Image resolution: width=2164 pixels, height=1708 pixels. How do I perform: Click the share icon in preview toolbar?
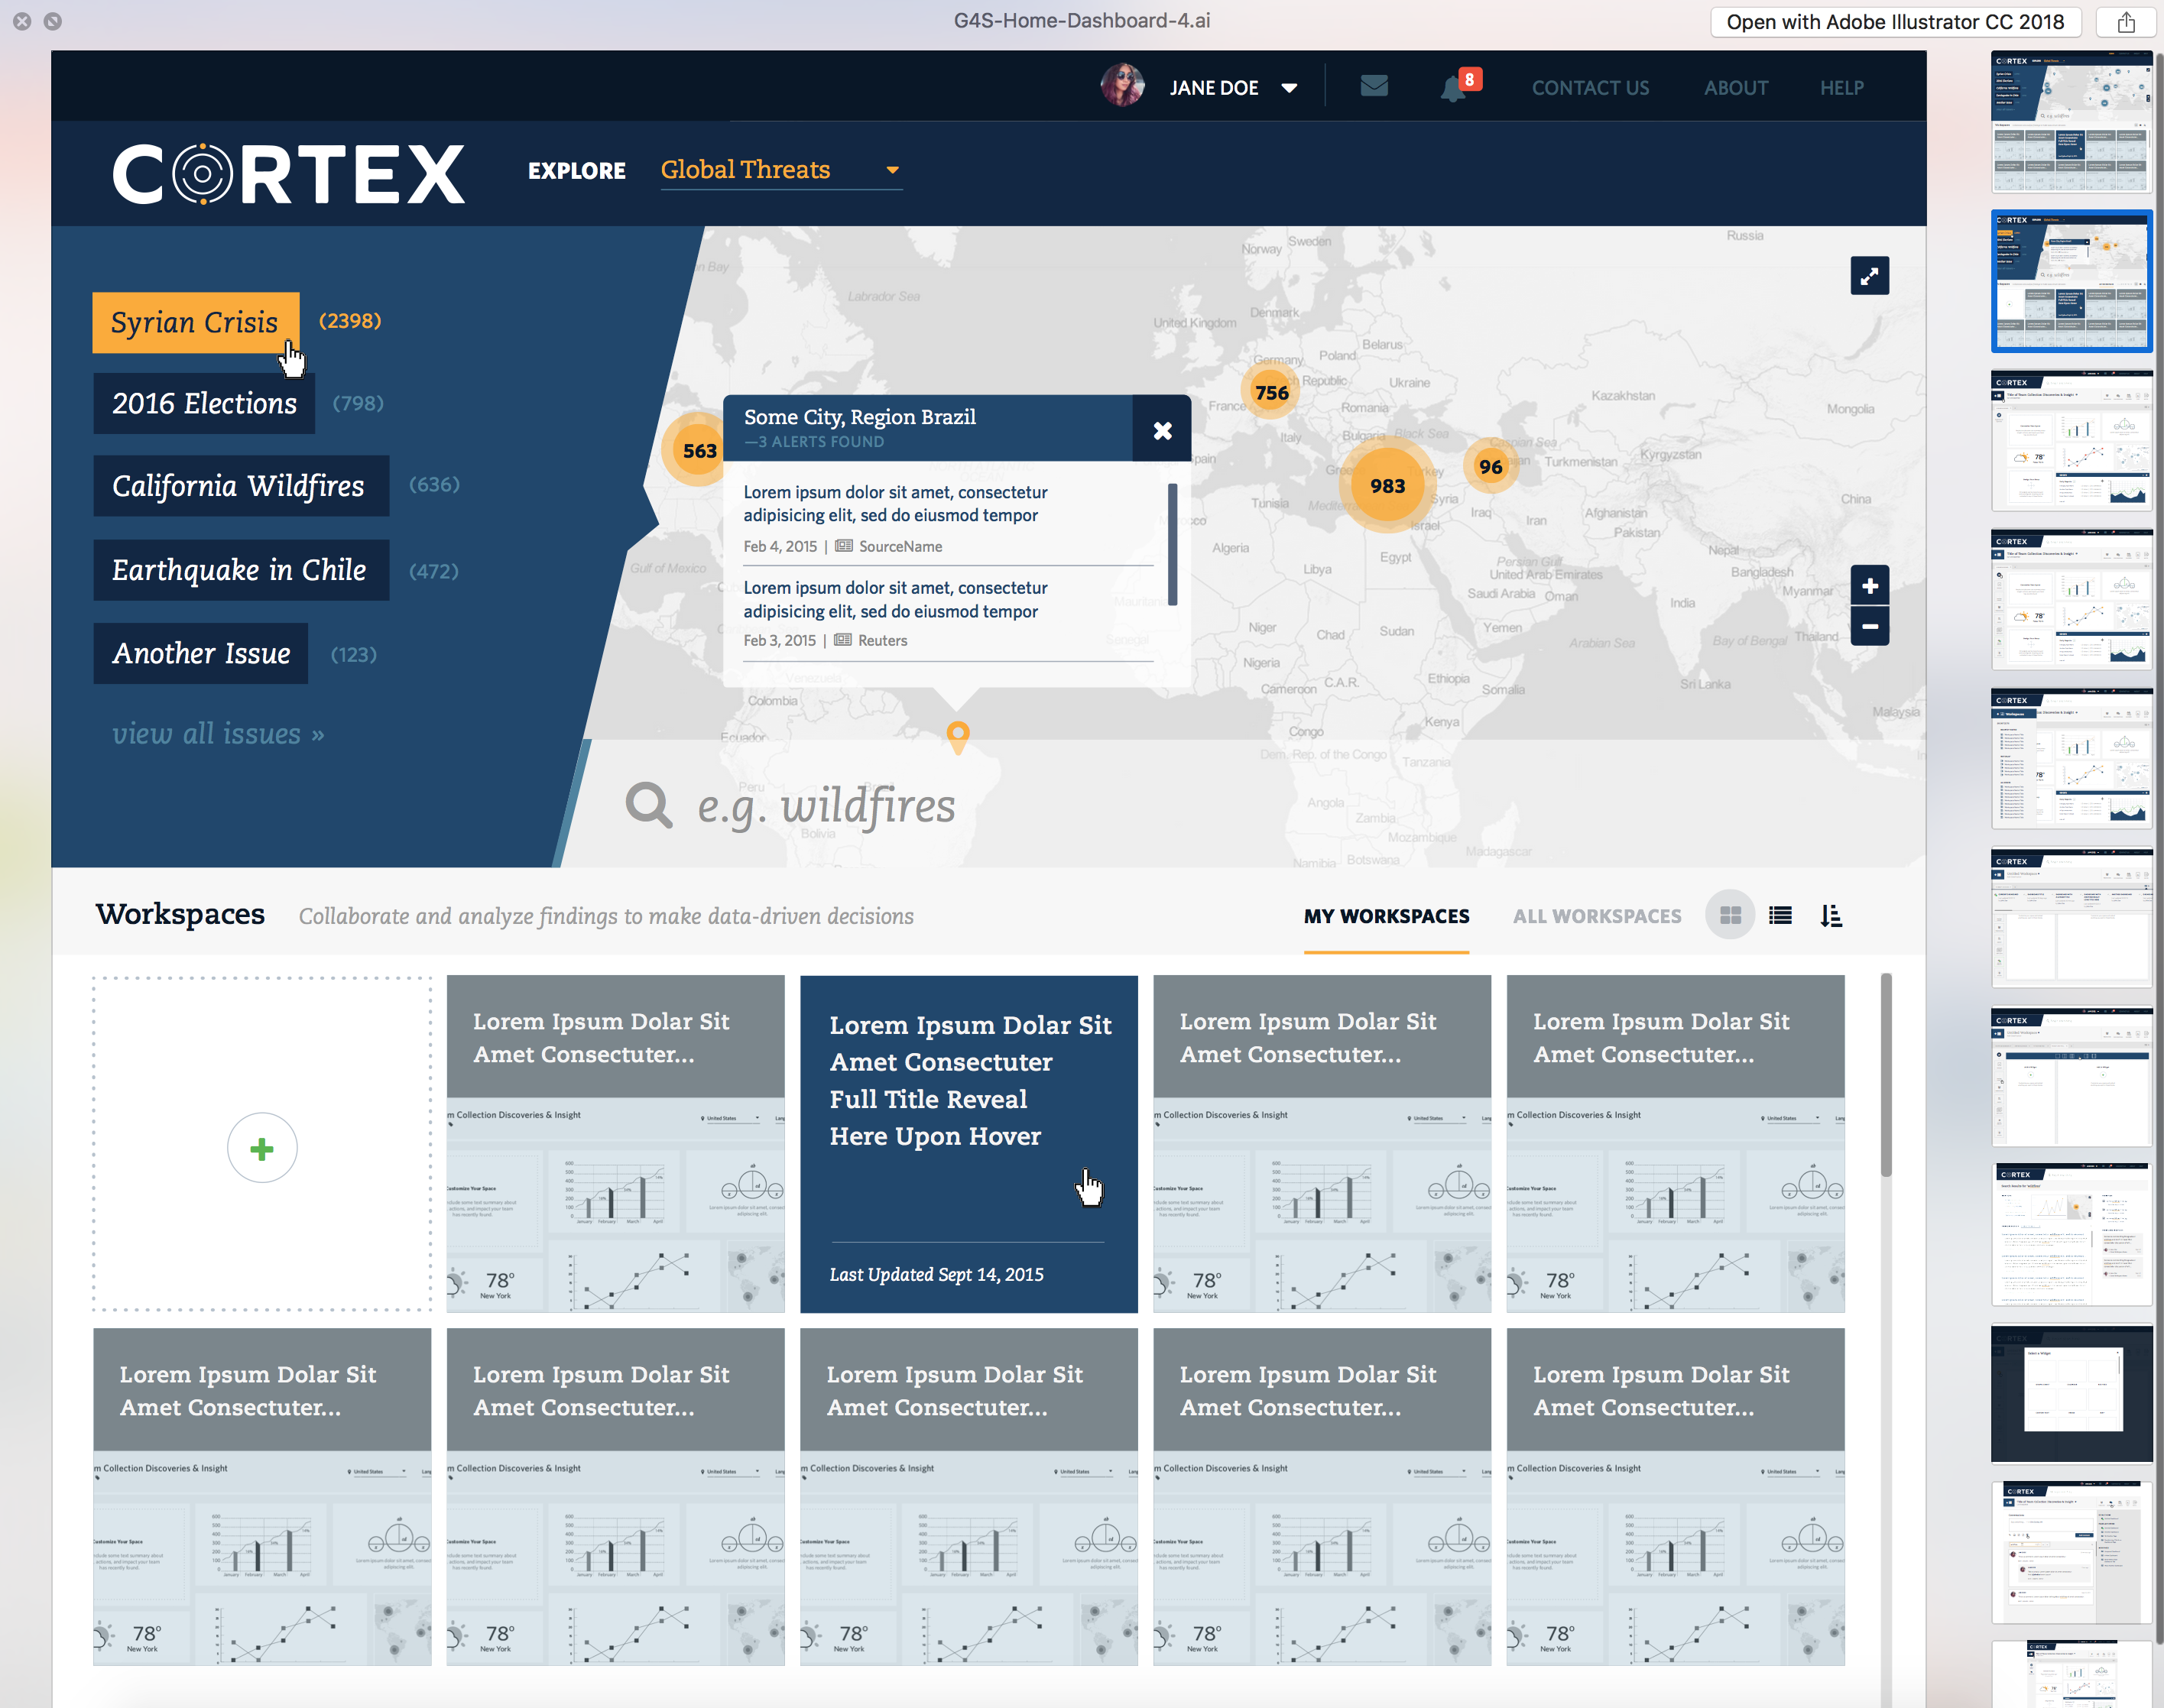[x=2126, y=22]
